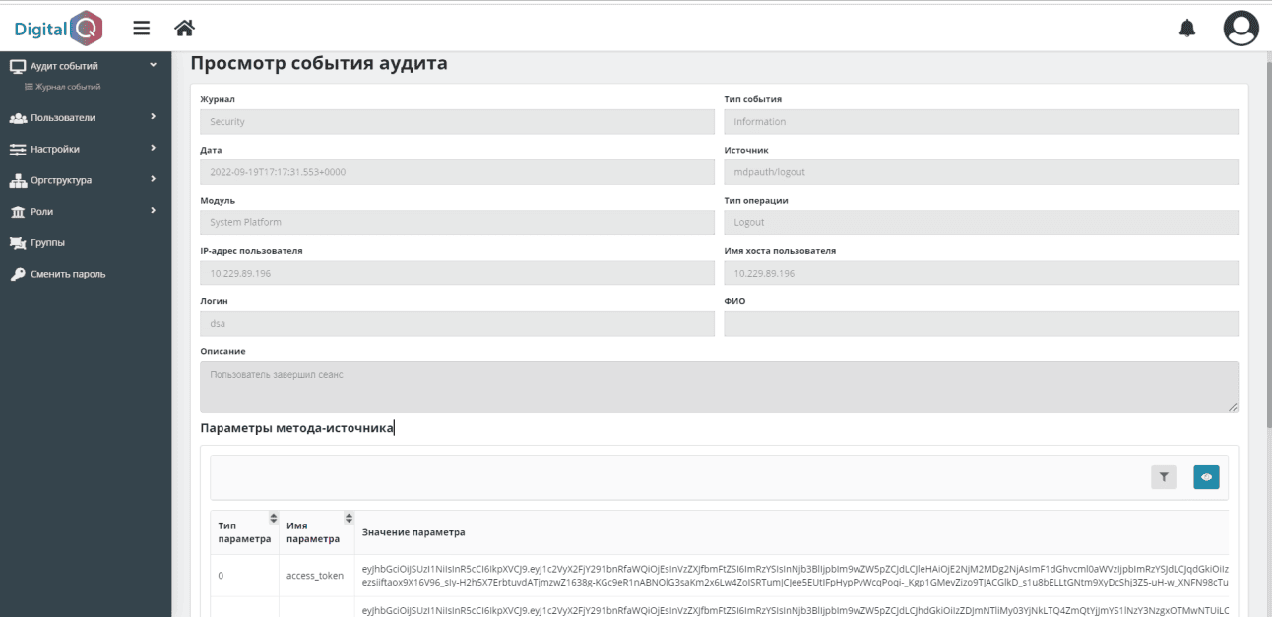Open the user profile avatar
Screen dimensions: 1272x617
coord(1241,28)
